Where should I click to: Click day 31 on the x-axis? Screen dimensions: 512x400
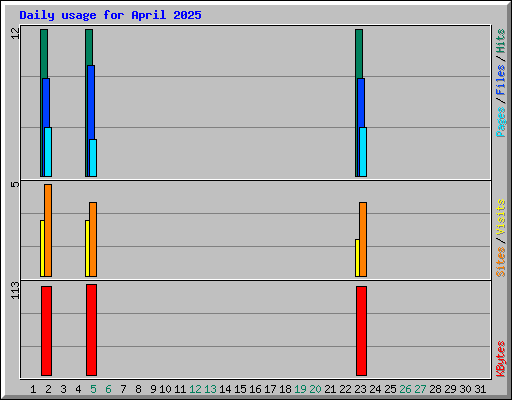pyautogui.click(x=480, y=389)
